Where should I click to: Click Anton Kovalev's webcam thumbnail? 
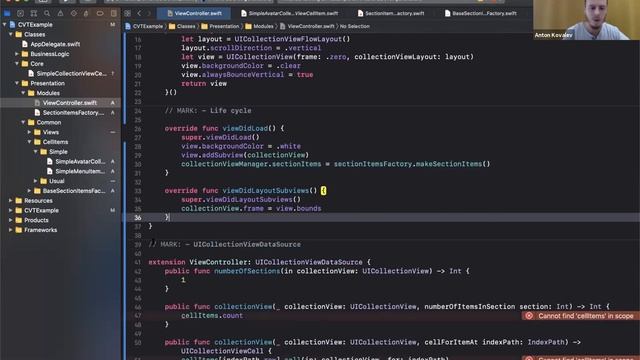point(586,20)
